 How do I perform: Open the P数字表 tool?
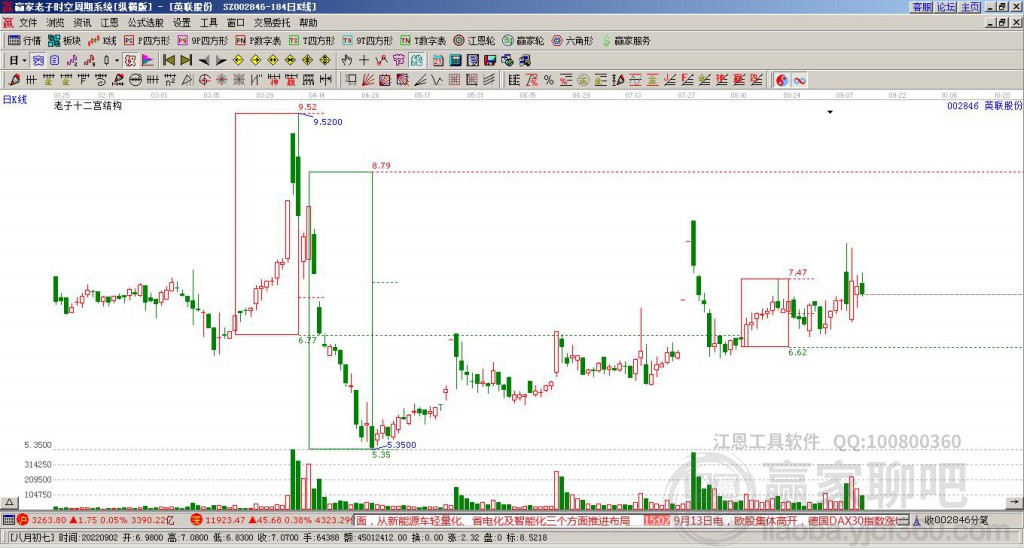click(259, 40)
